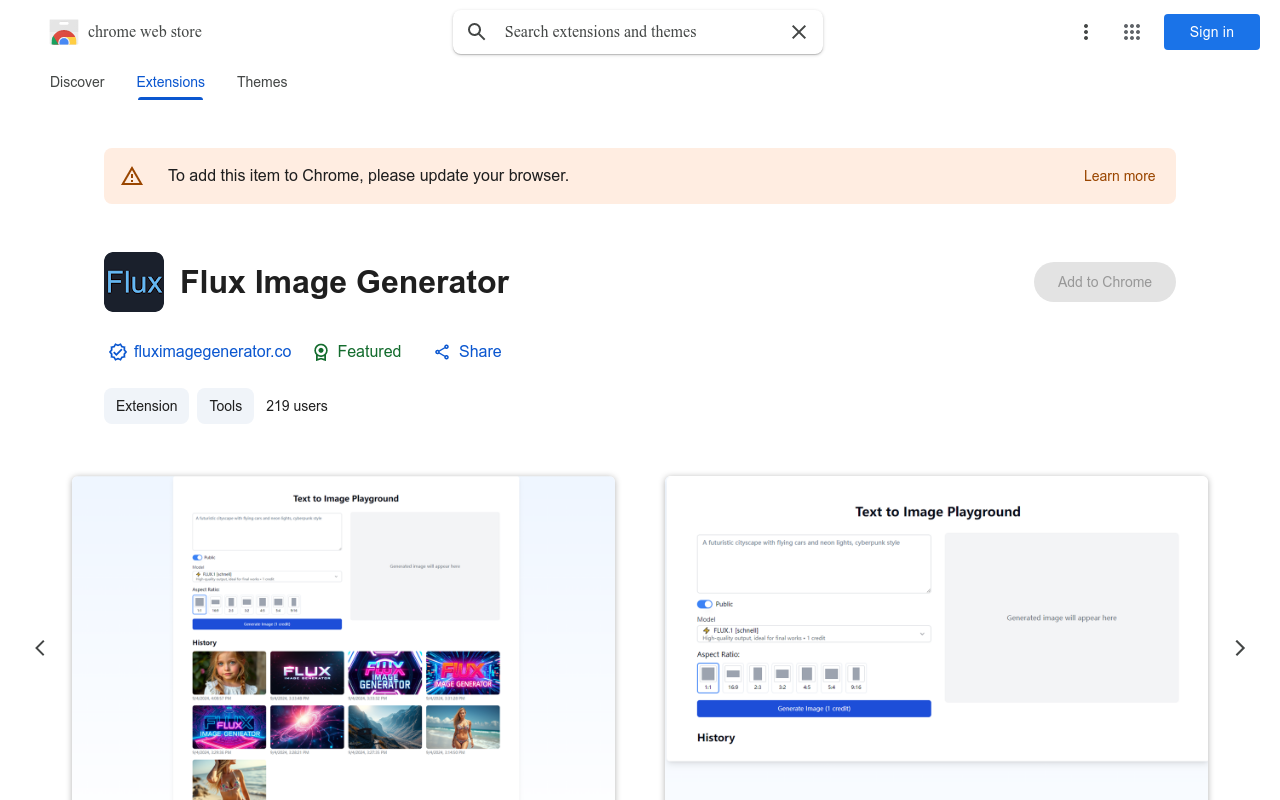The width and height of the screenshot is (1280, 800).
Task: Click the 219 users text
Action: (x=297, y=406)
